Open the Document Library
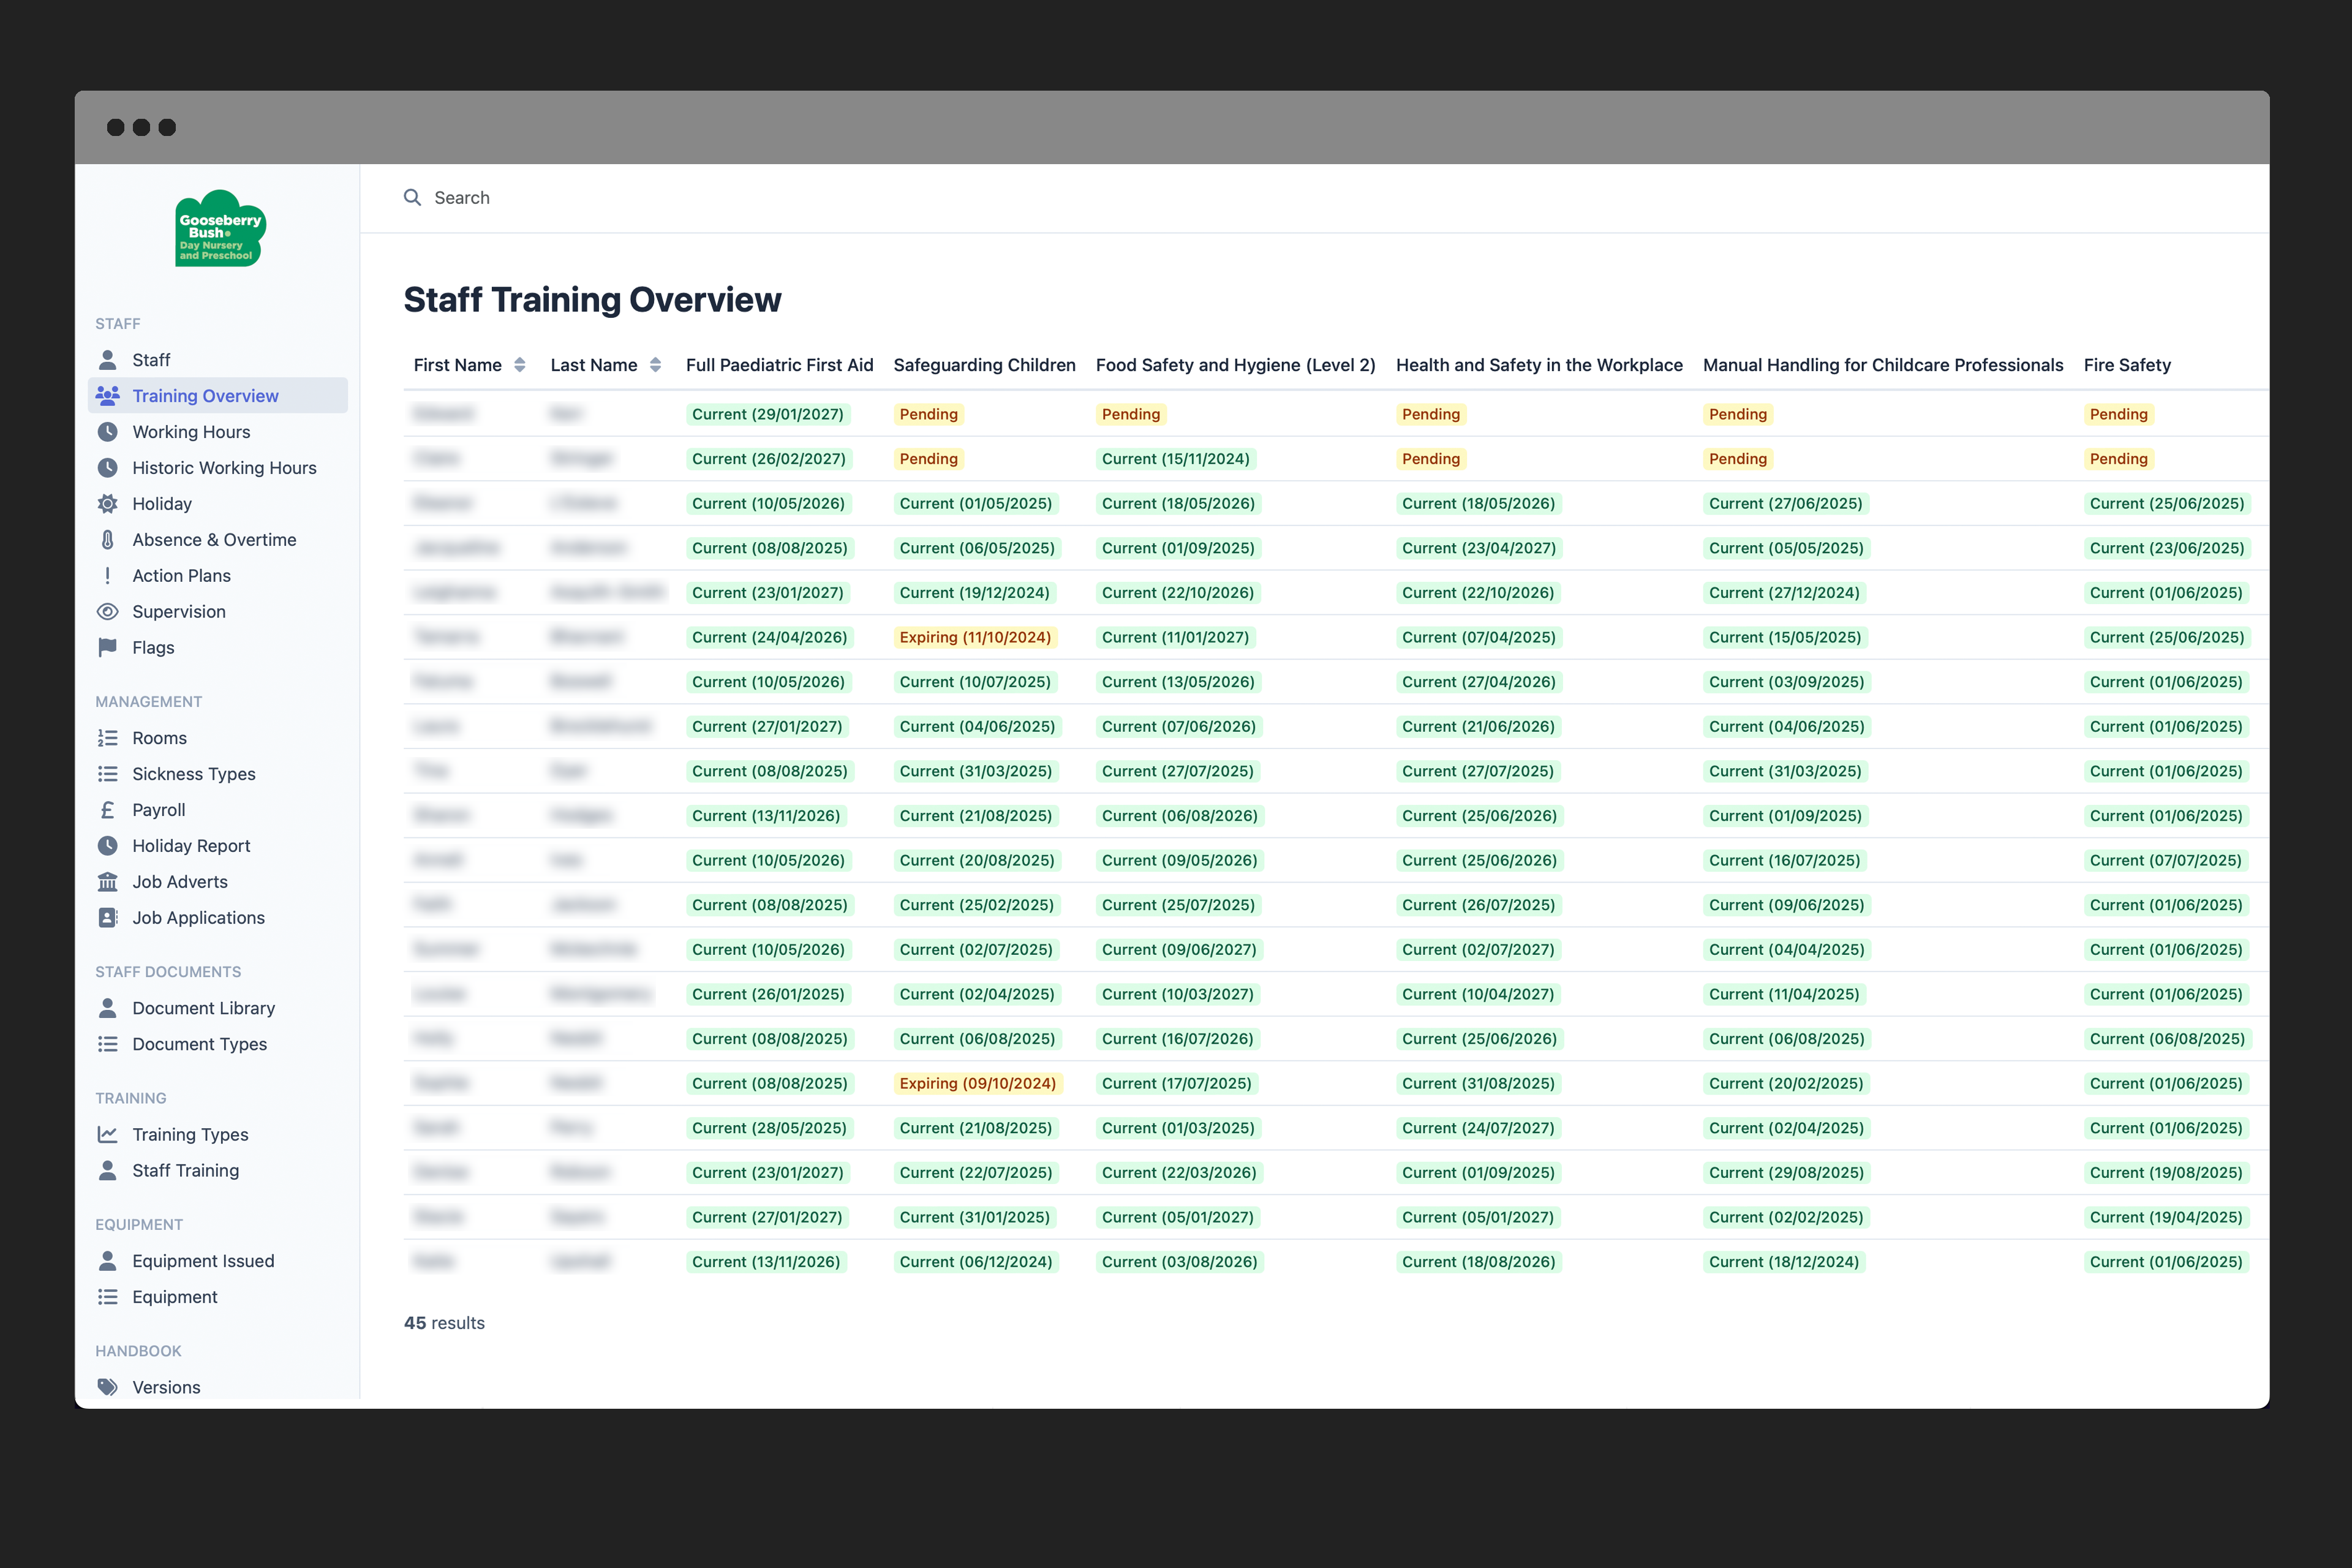Viewport: 2352px width, 1568px height. (203, 1008)
